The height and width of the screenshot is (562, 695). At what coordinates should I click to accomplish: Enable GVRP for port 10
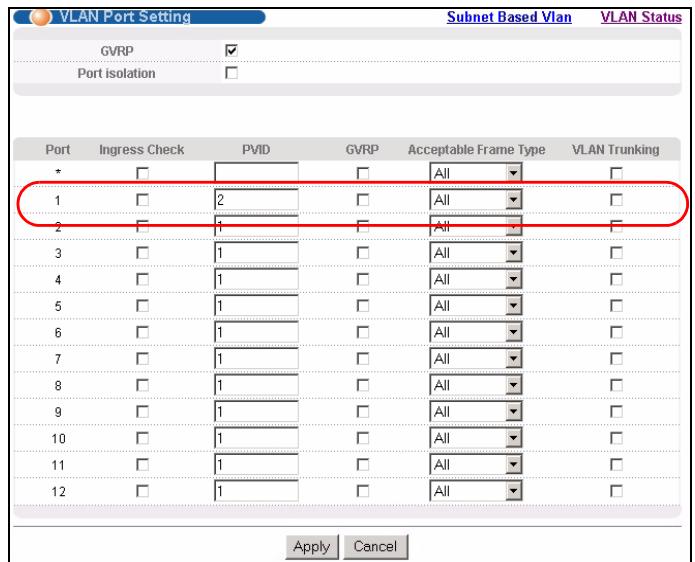click(x=363, y=438)
